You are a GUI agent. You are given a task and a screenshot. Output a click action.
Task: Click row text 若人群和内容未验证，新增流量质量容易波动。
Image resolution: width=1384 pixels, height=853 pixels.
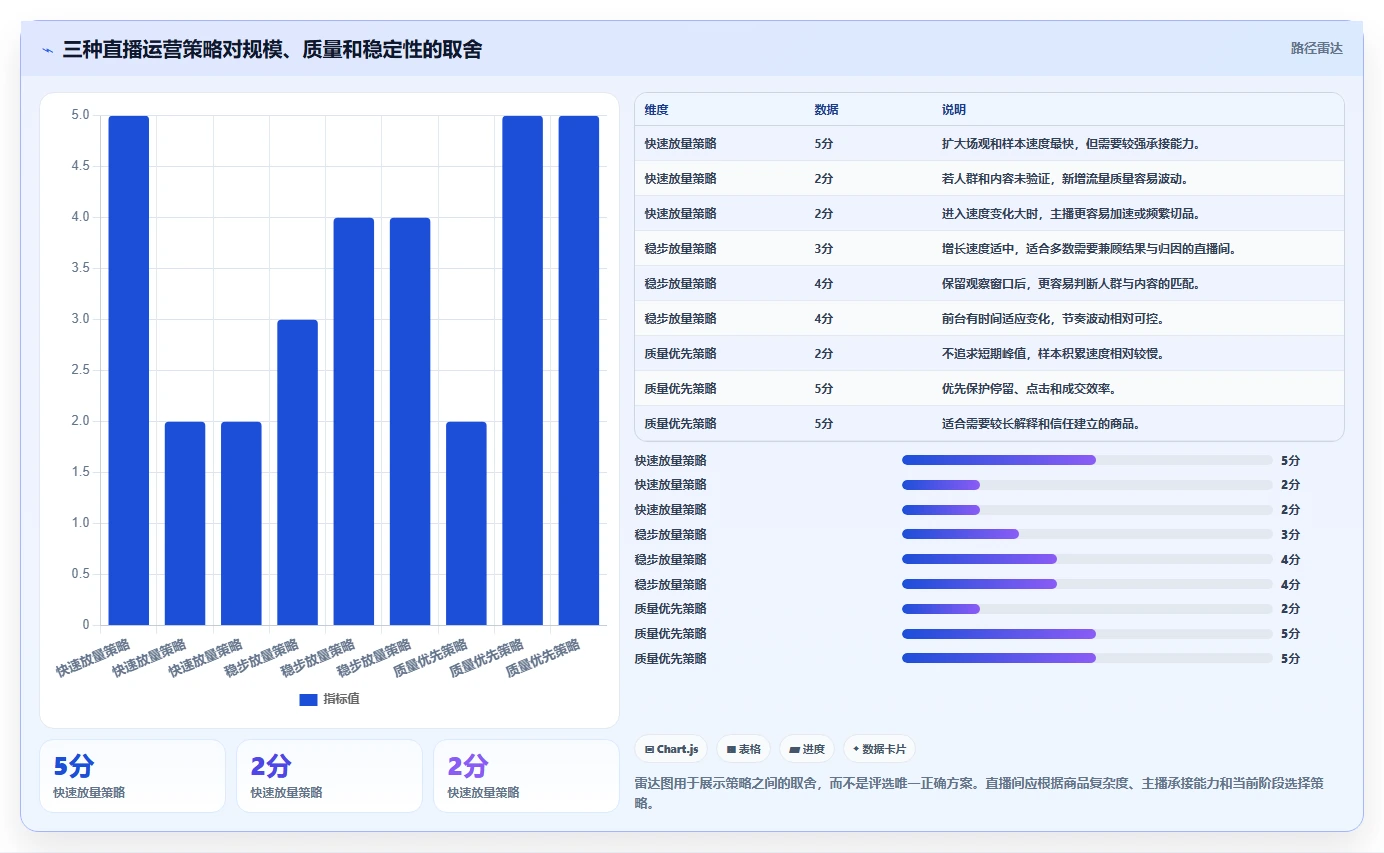[x=1064, y=179]
